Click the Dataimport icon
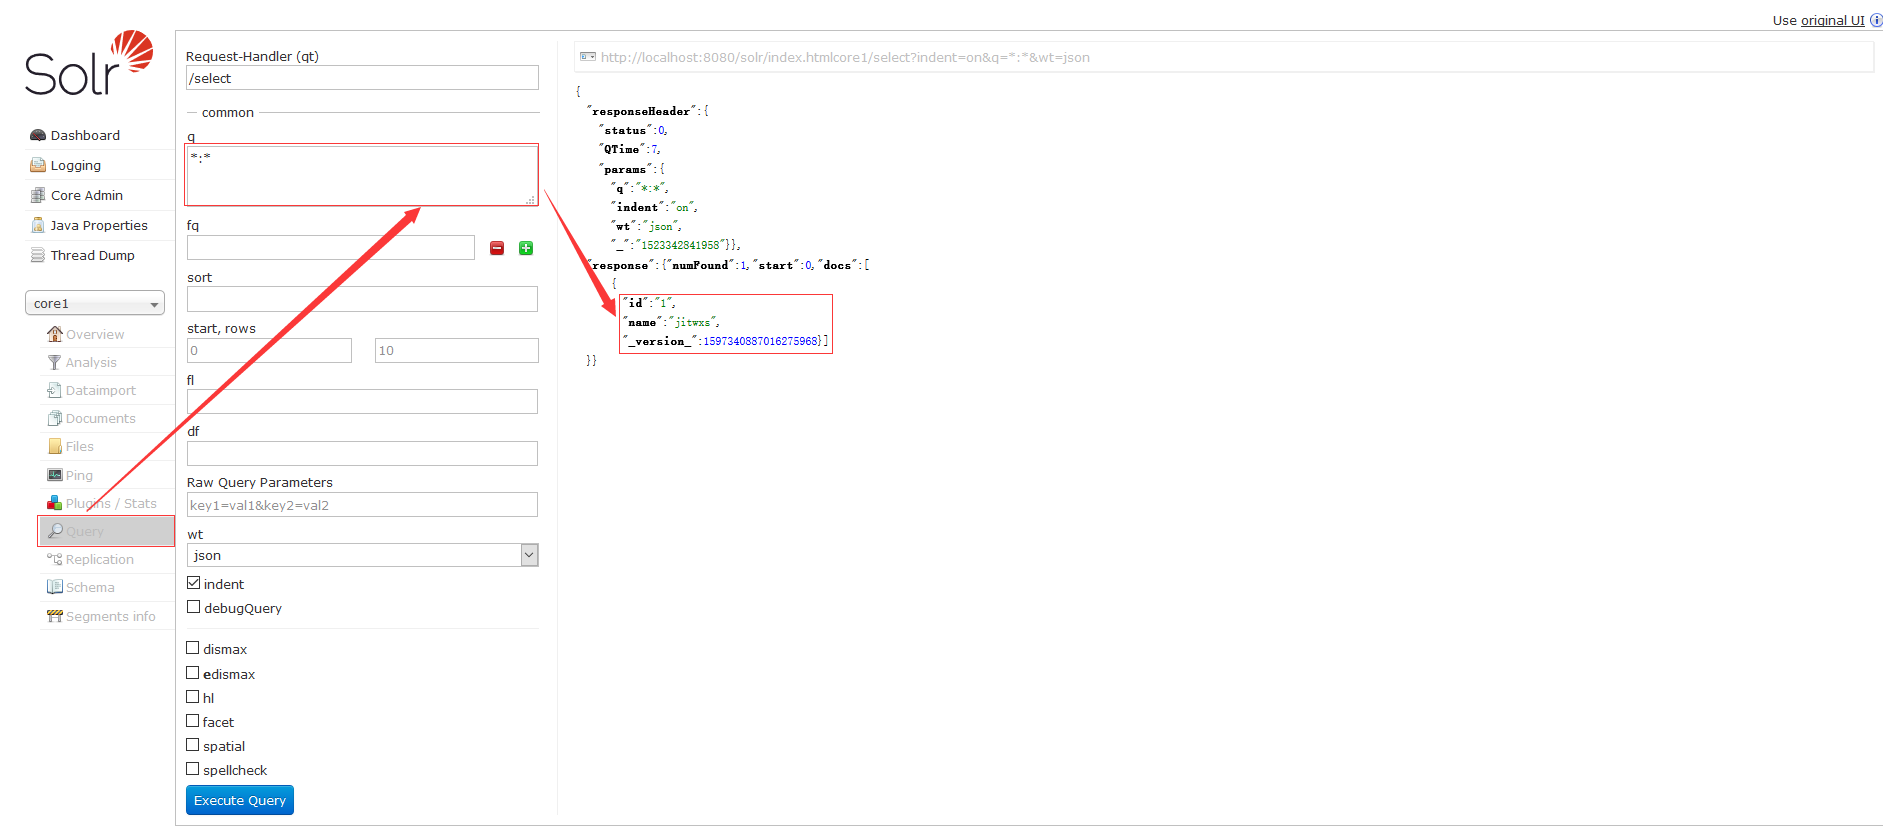 point(55,390)
